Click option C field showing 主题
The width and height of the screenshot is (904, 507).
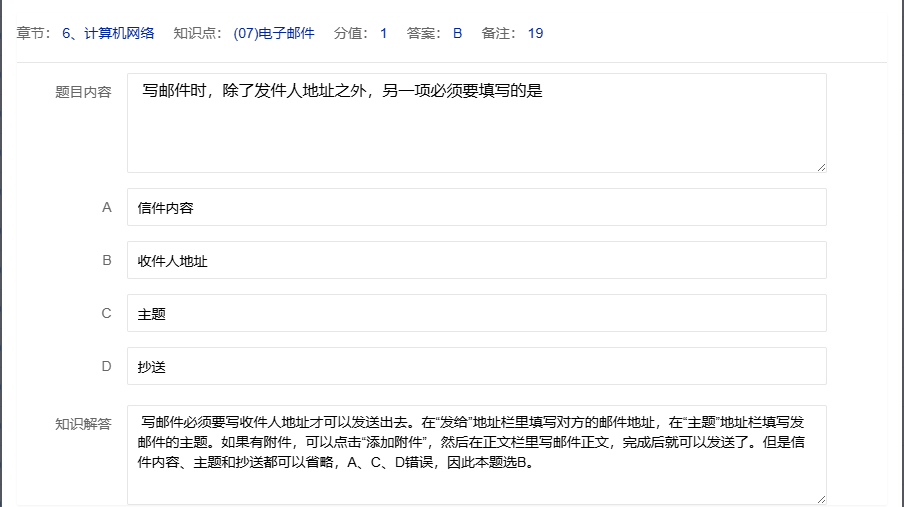476,313
